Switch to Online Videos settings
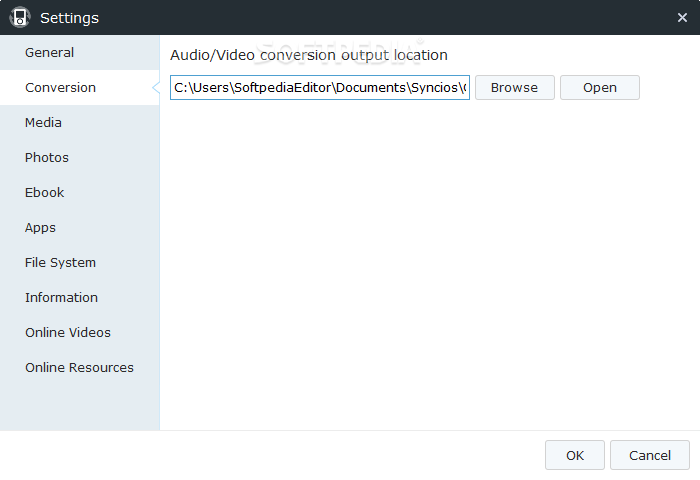 point(68,333)
